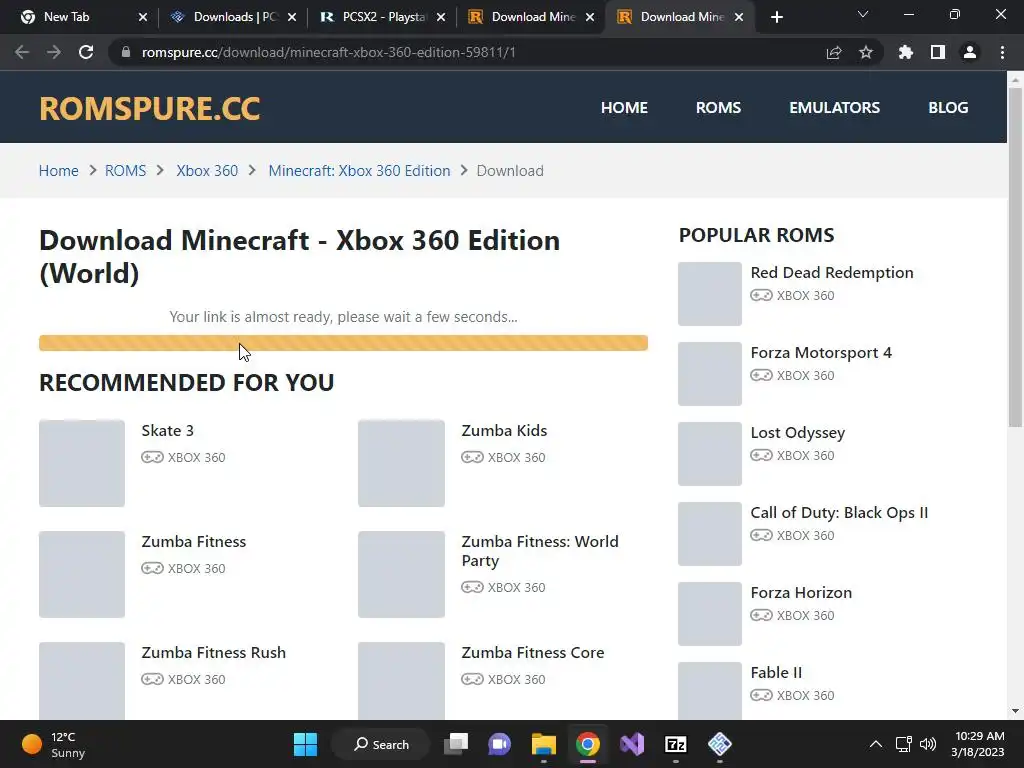This screenshot has height=768, width=1024.
Task: Open taskbar Search box
Action: 381,744
